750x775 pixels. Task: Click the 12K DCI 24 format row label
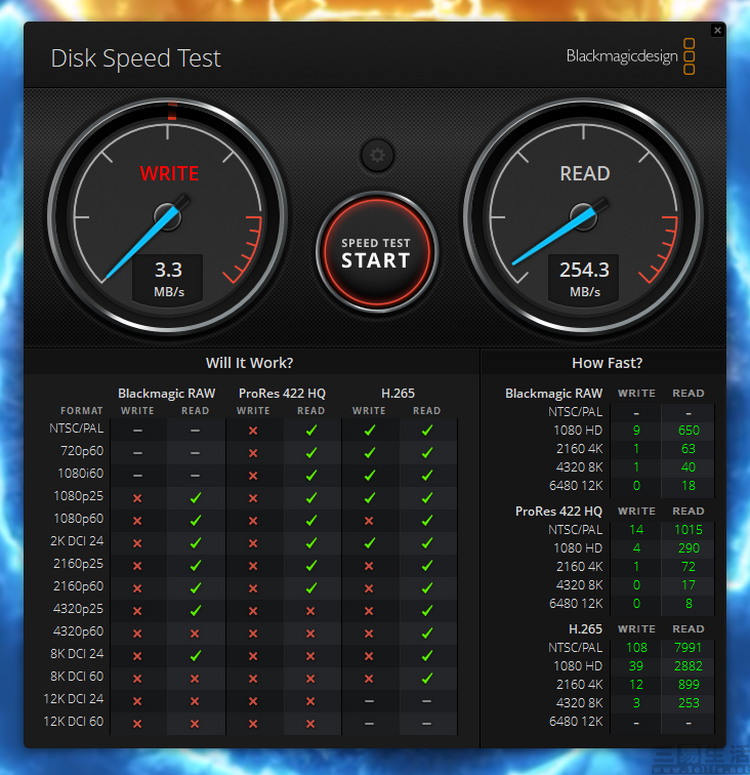pos(74,699)
